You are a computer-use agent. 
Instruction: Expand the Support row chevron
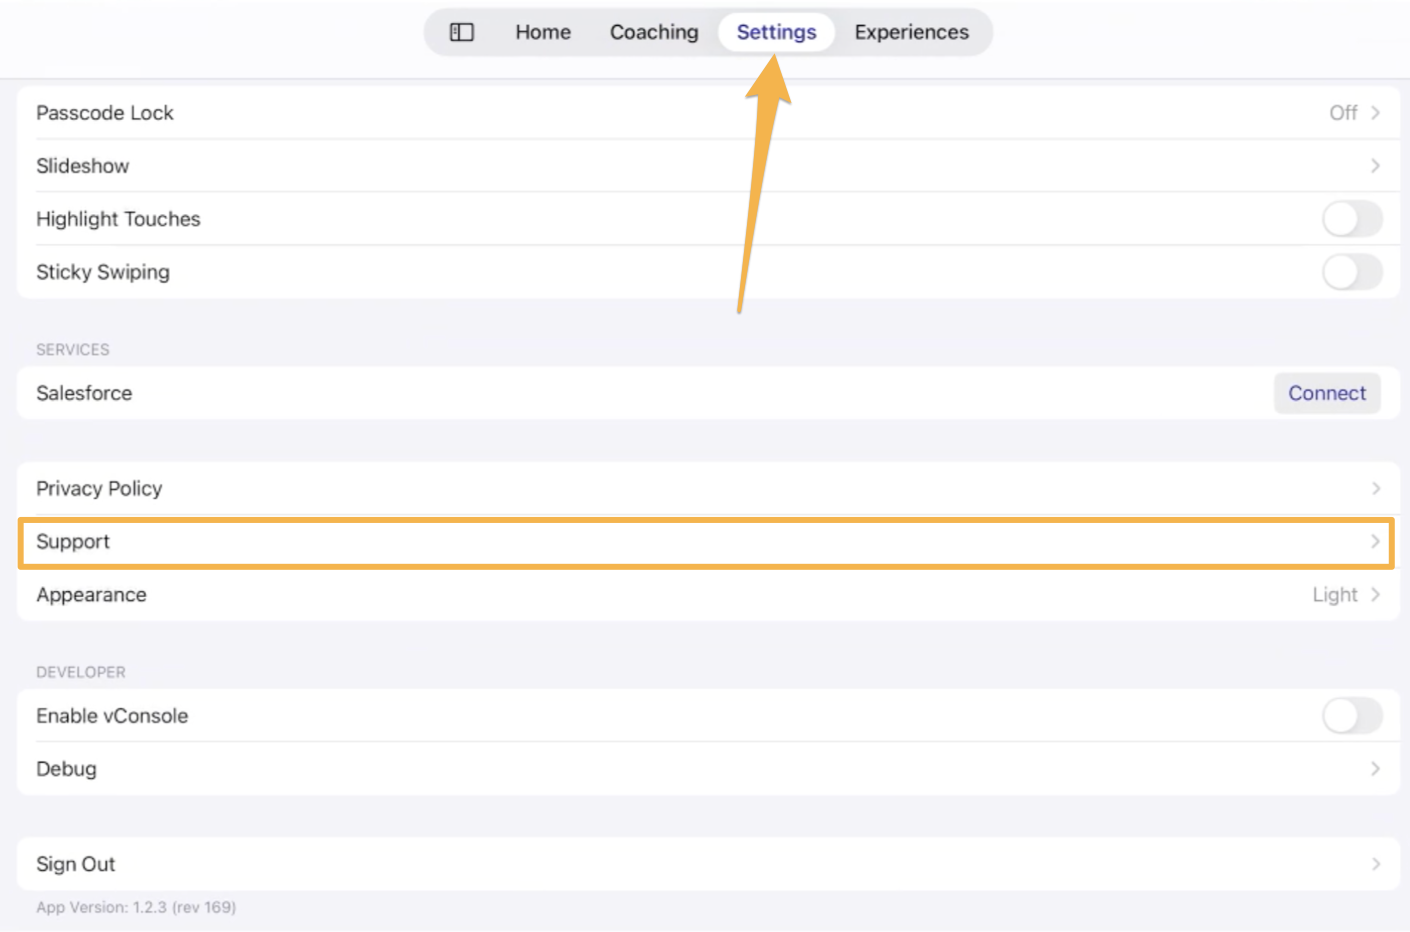1377,541
